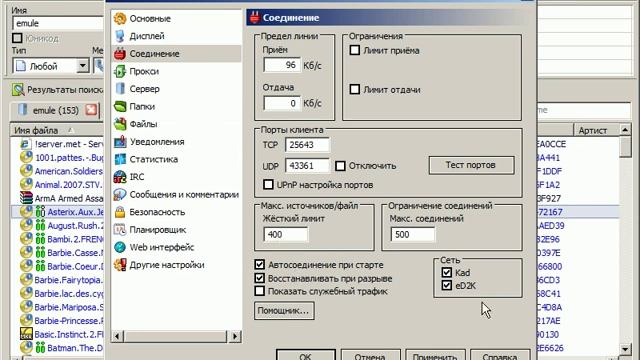
Task: Sort by Артист column header
Action: 596,130
